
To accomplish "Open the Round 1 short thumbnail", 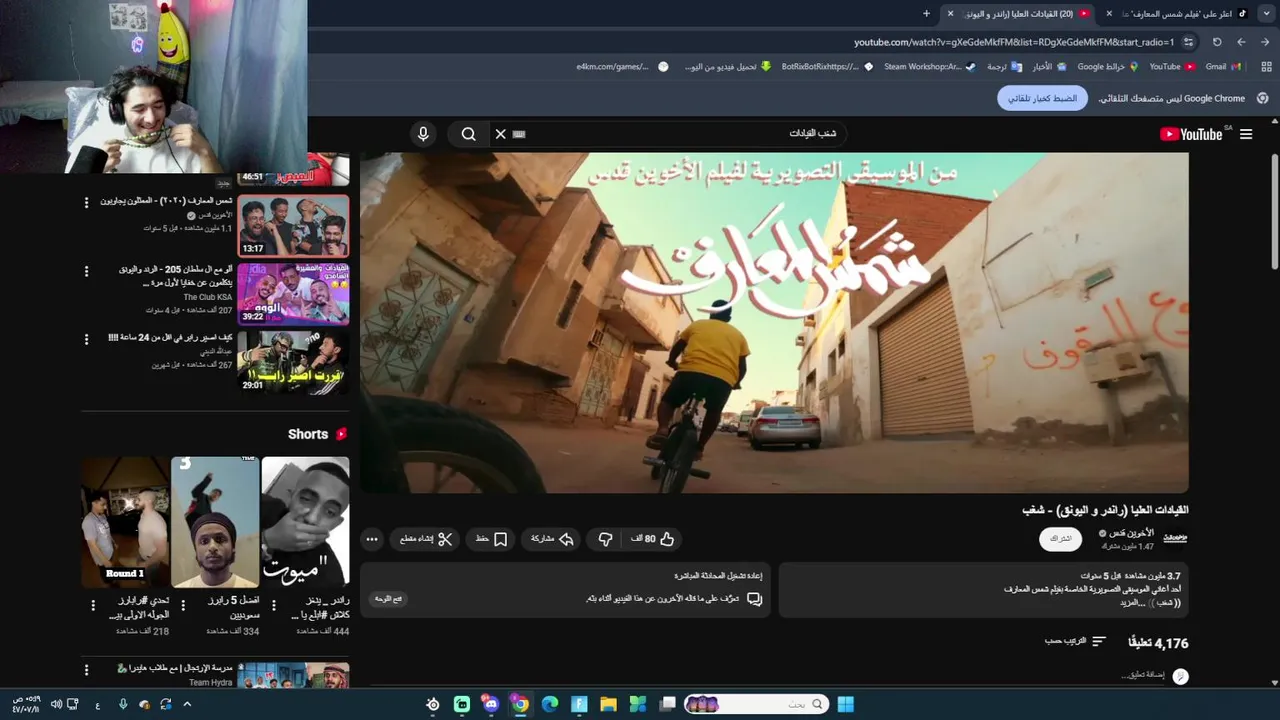I will (x=125, y=522).
